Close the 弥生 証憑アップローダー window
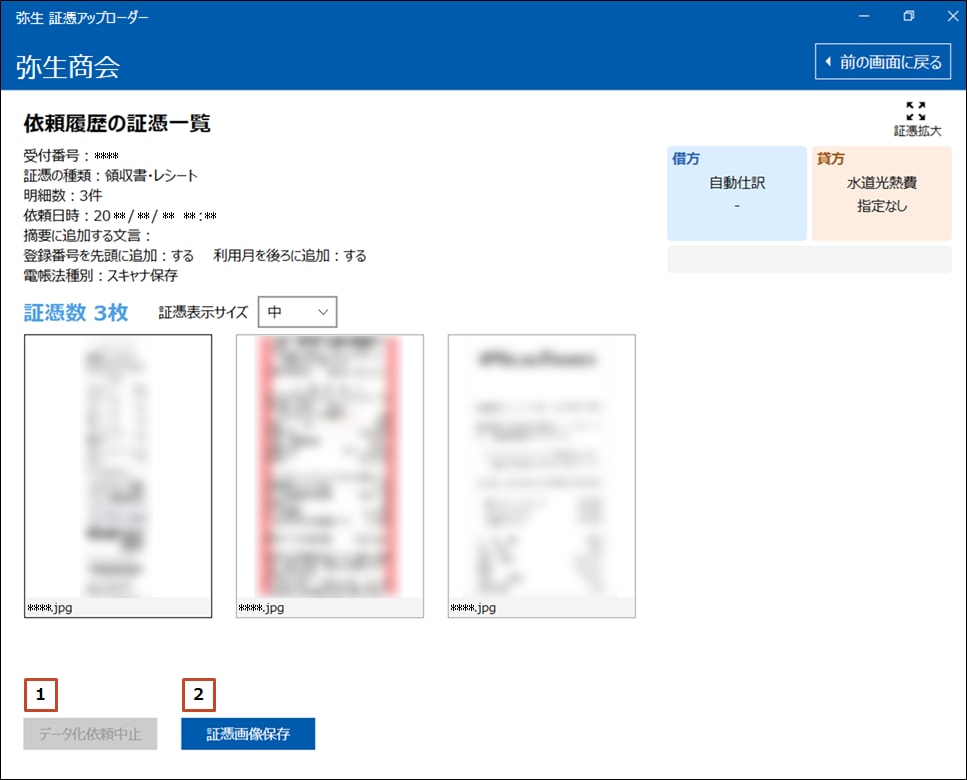Viewport: 967px width, 780px height. coord(951,16)
